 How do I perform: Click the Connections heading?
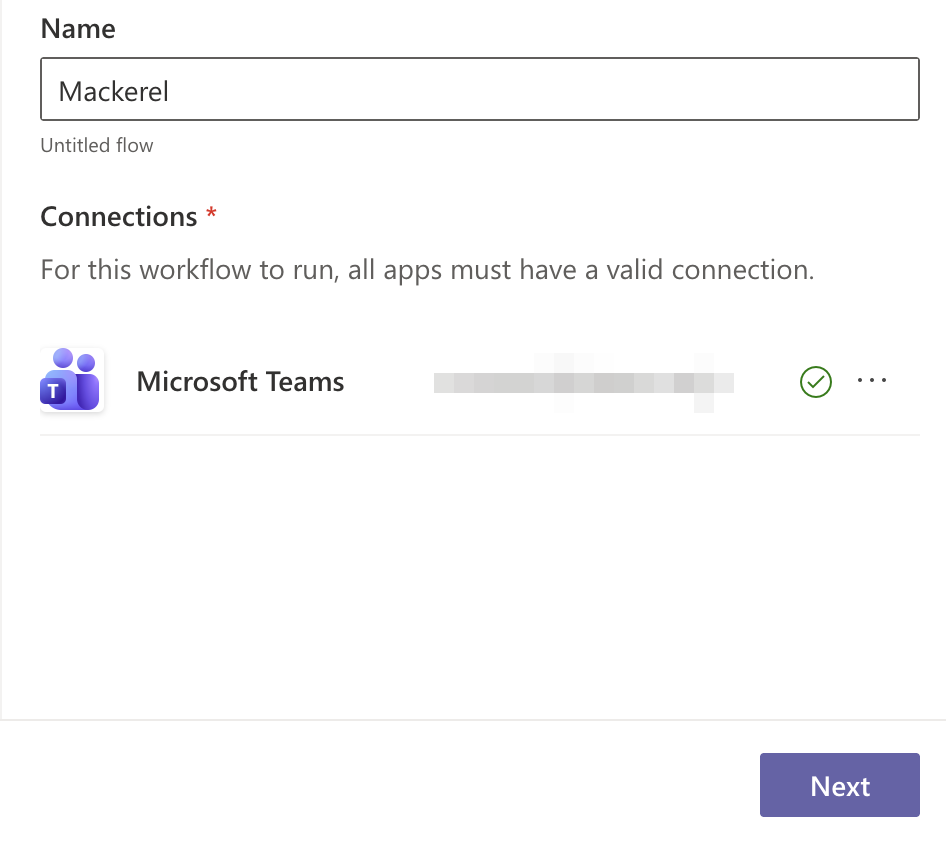coord(119,217)
